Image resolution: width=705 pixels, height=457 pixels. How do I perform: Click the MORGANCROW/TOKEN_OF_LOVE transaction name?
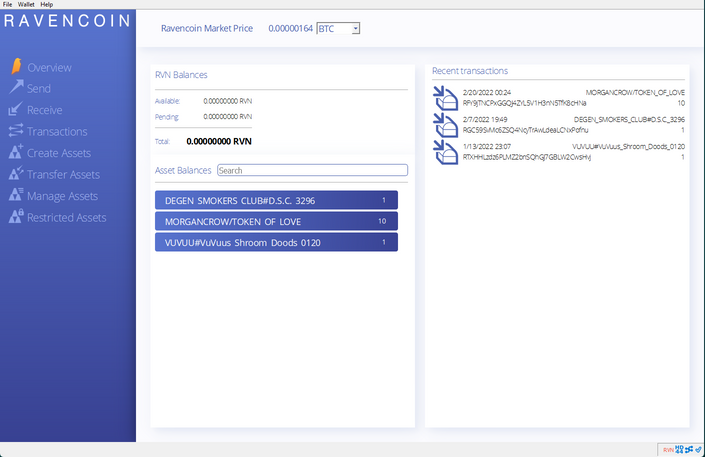(635, 92)
